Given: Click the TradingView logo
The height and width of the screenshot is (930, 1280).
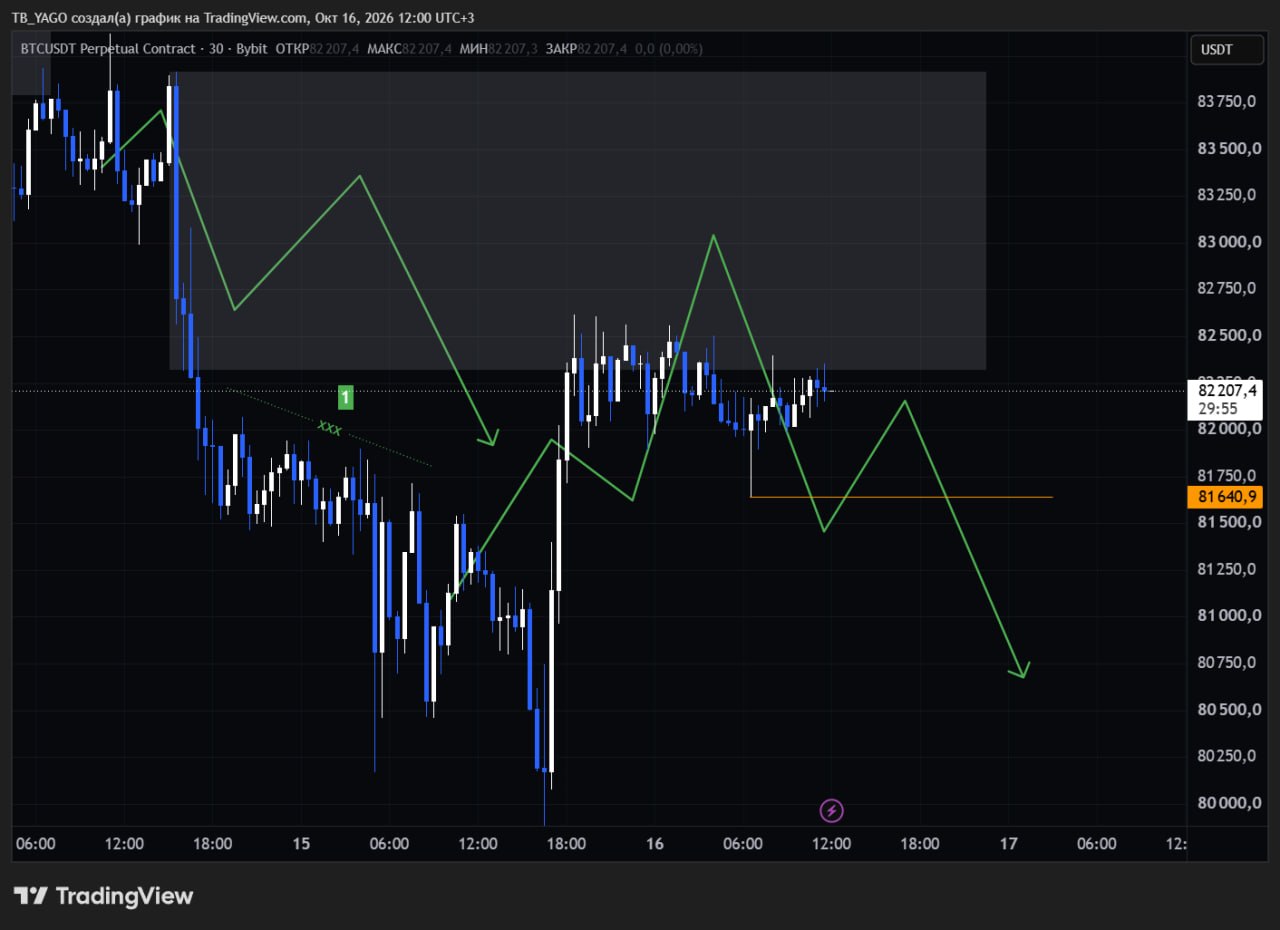Looking at the screenshot, I should coord(103,896).
